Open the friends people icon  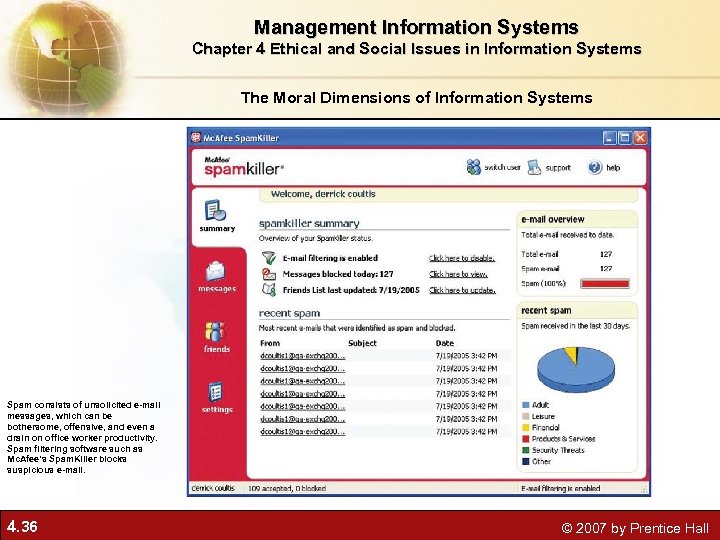pyautogui.click(x=214, y=332)
